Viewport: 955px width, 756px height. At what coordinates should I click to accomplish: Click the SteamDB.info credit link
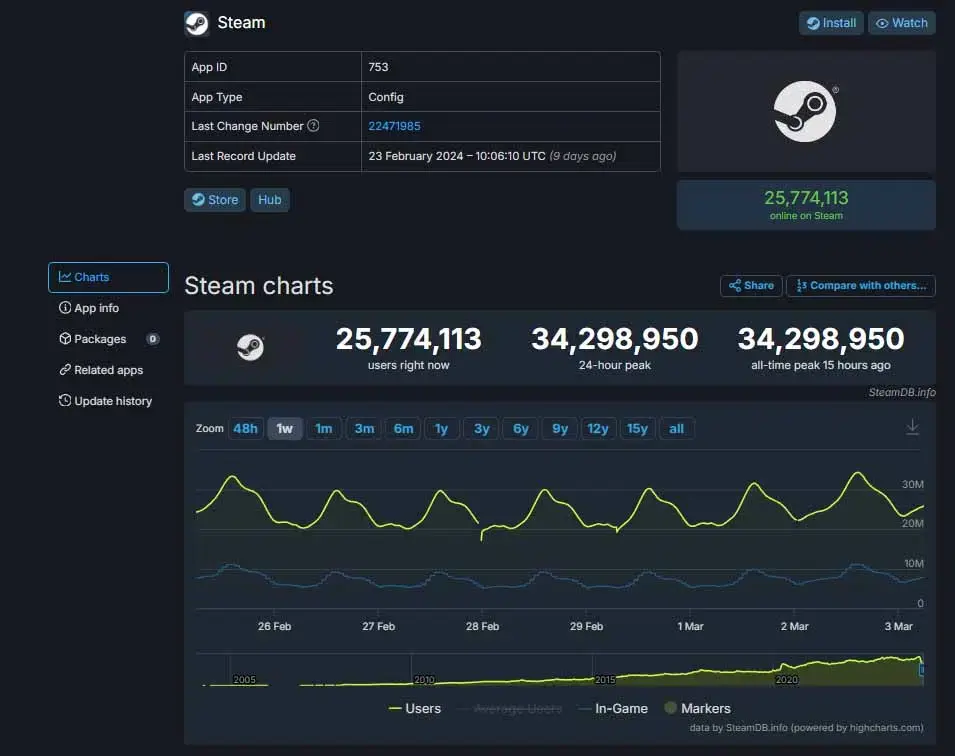coord(902,392)
